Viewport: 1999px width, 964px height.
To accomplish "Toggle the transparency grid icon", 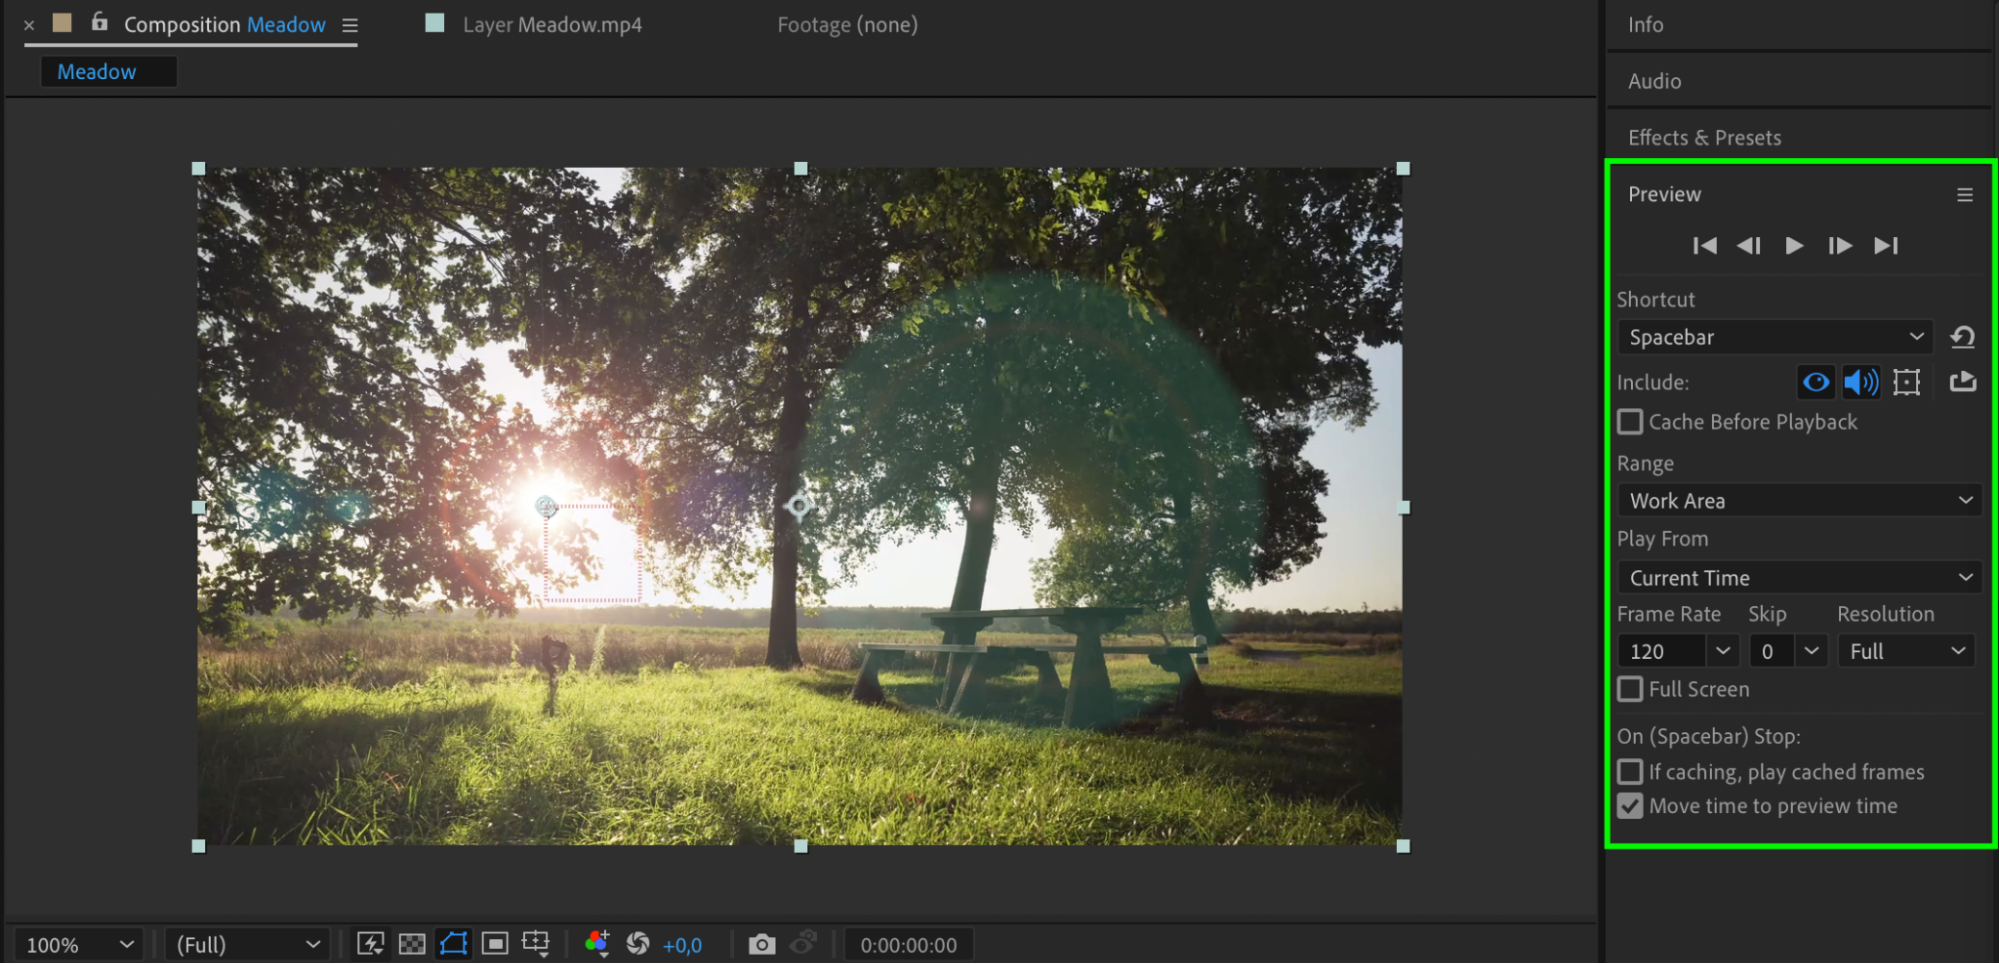I will click(x=412, y=944).
